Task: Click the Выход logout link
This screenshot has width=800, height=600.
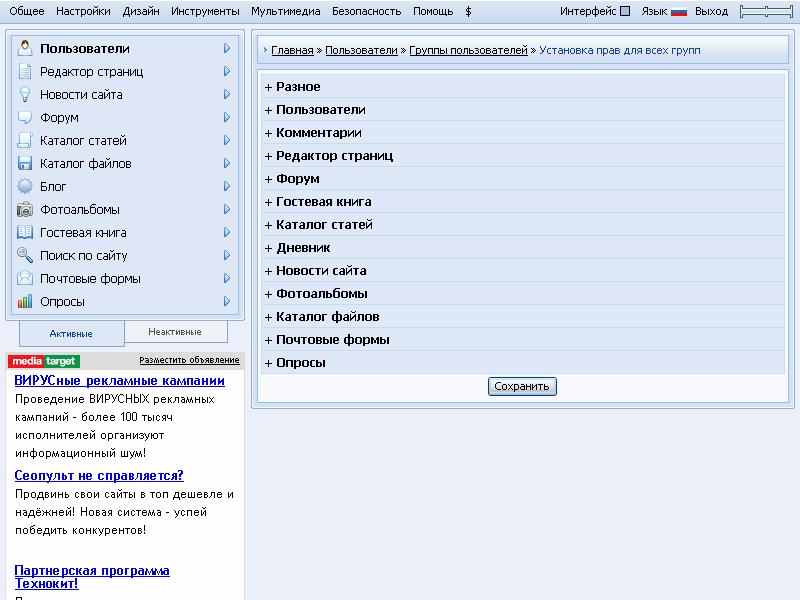Action: pyautogui.click(x=711, y=11)
